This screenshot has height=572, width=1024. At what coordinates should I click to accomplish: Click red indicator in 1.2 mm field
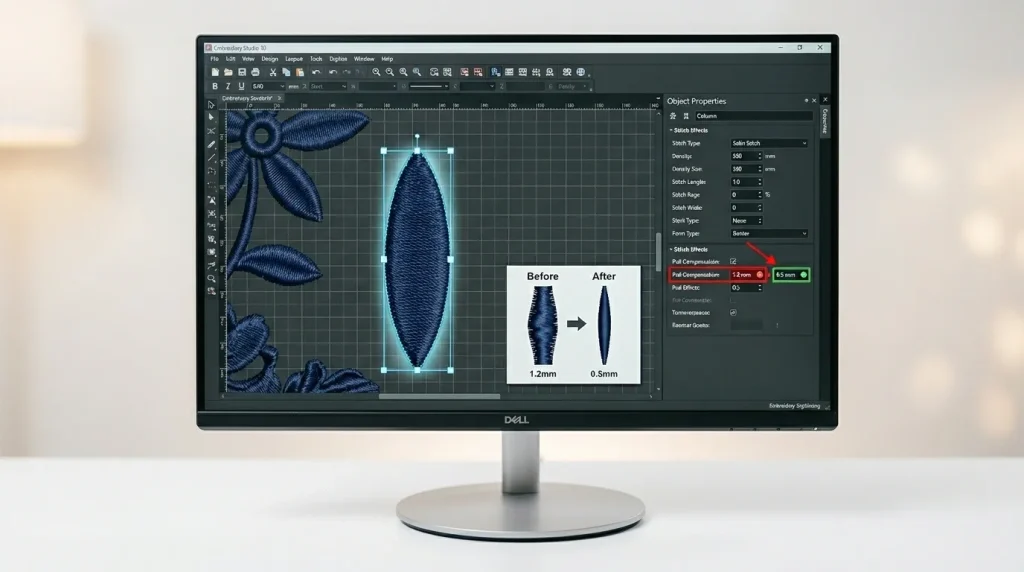(x=760, y=275)
